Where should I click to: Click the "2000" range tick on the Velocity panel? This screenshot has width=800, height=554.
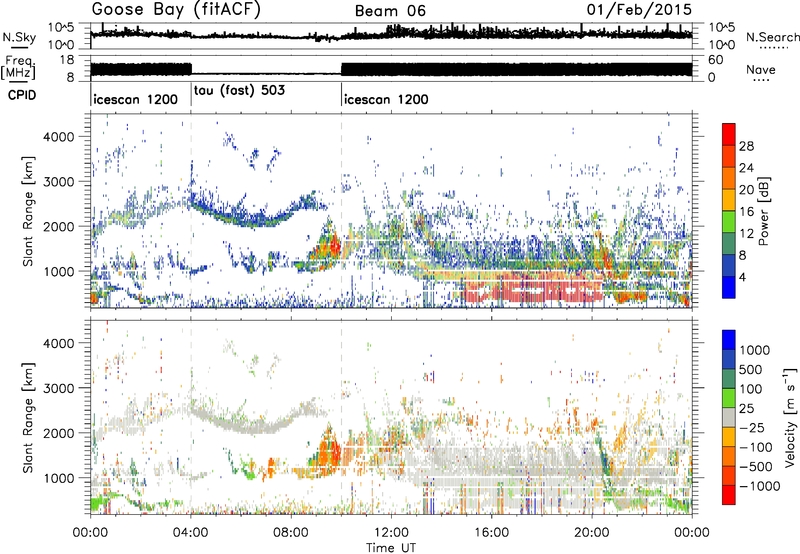(59, 433)
